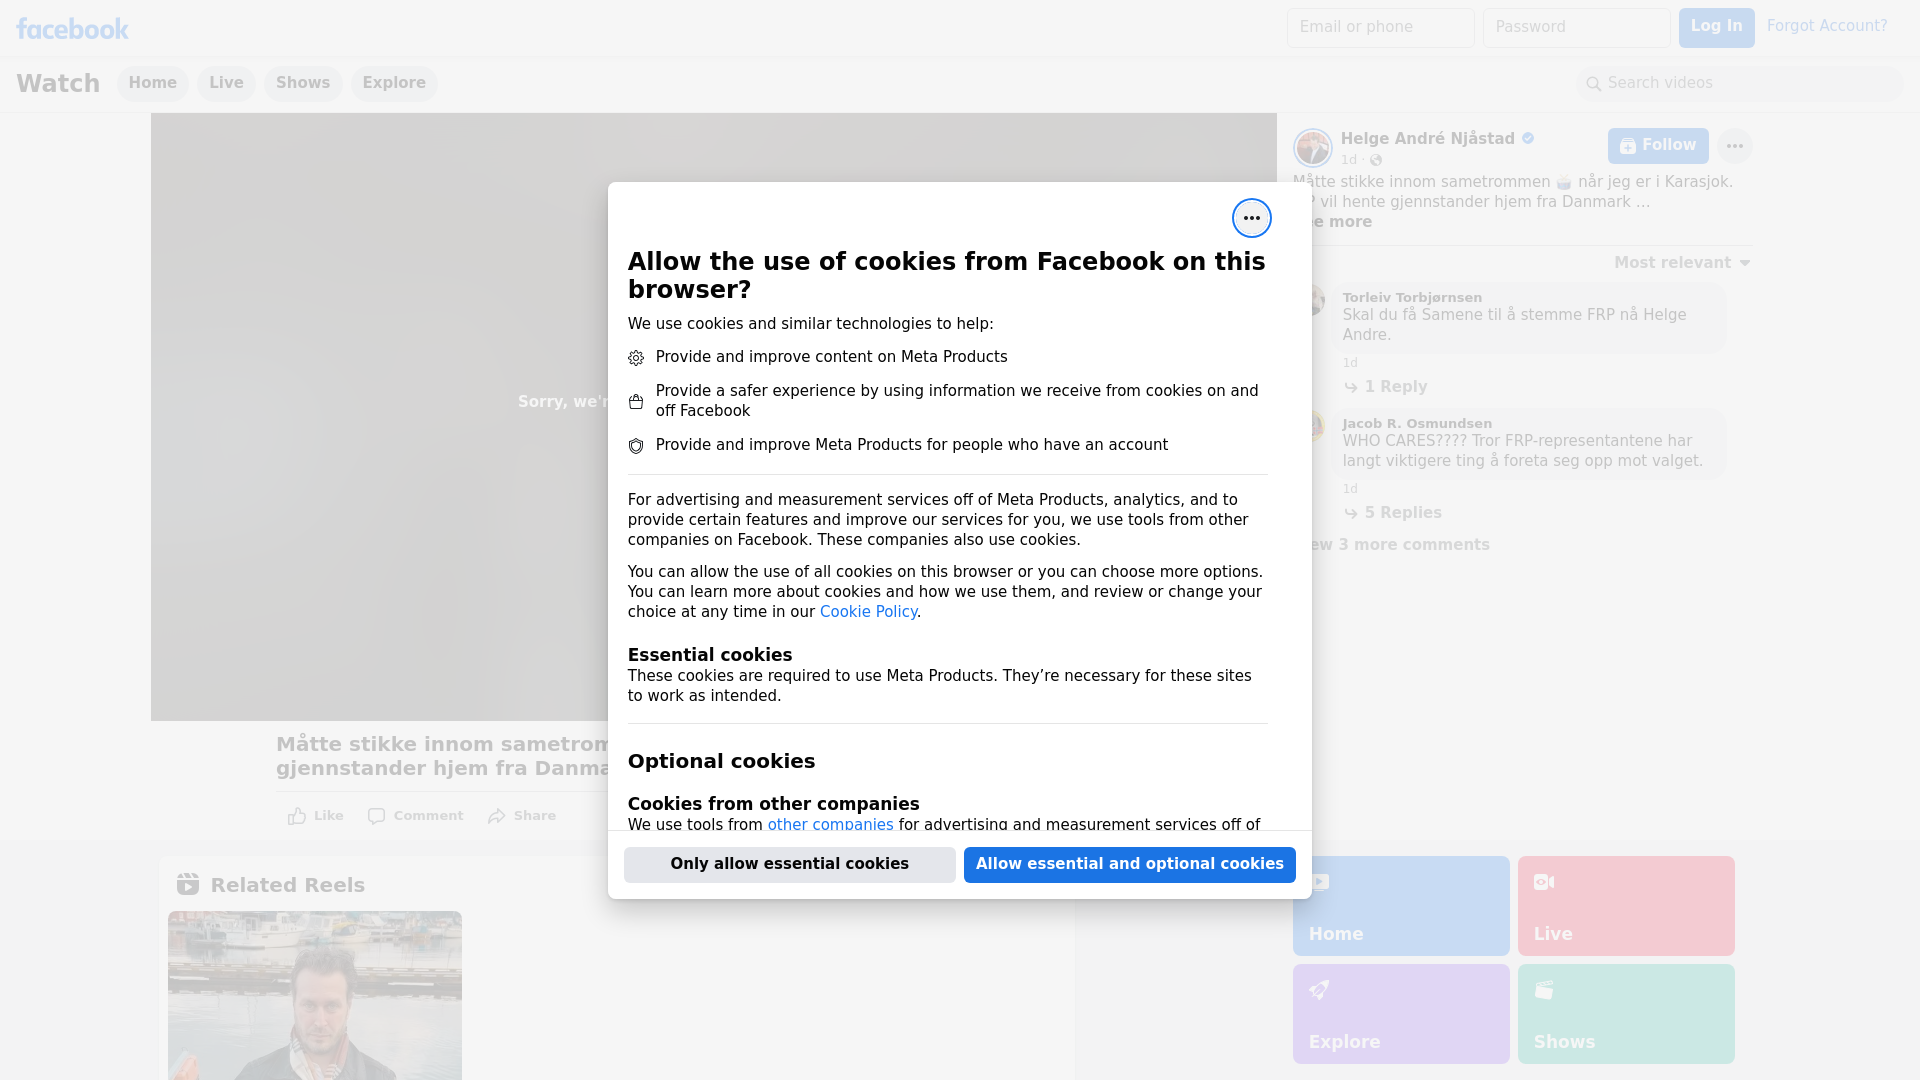Viewport: 1920px width, 1080px height.
Task: Click the Watch heading
Action: 58,83
